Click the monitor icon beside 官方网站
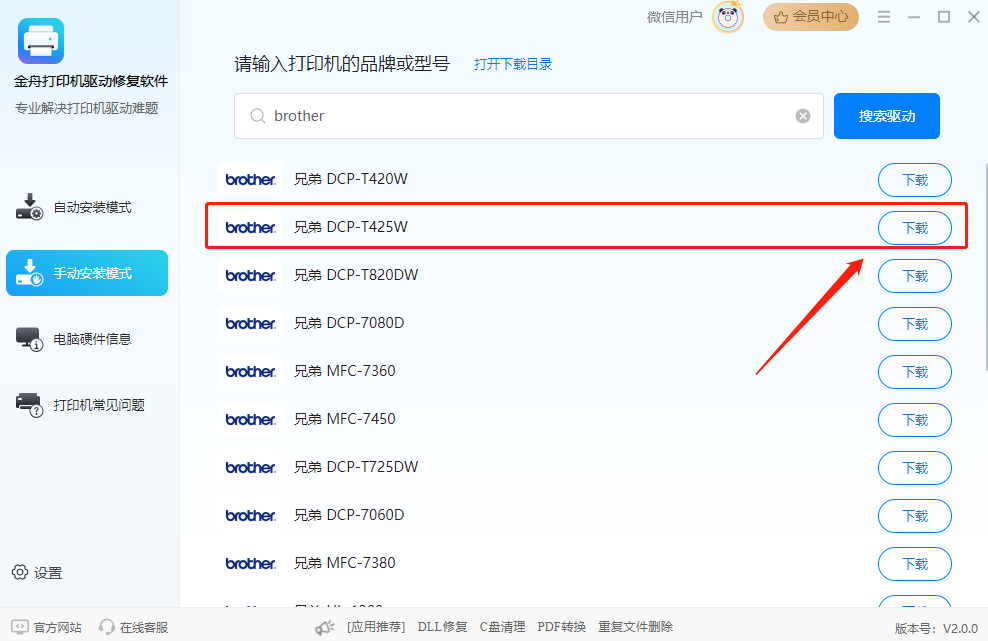Image resolution: width=988 pixels, height=641 pixels. pos(20,627)
